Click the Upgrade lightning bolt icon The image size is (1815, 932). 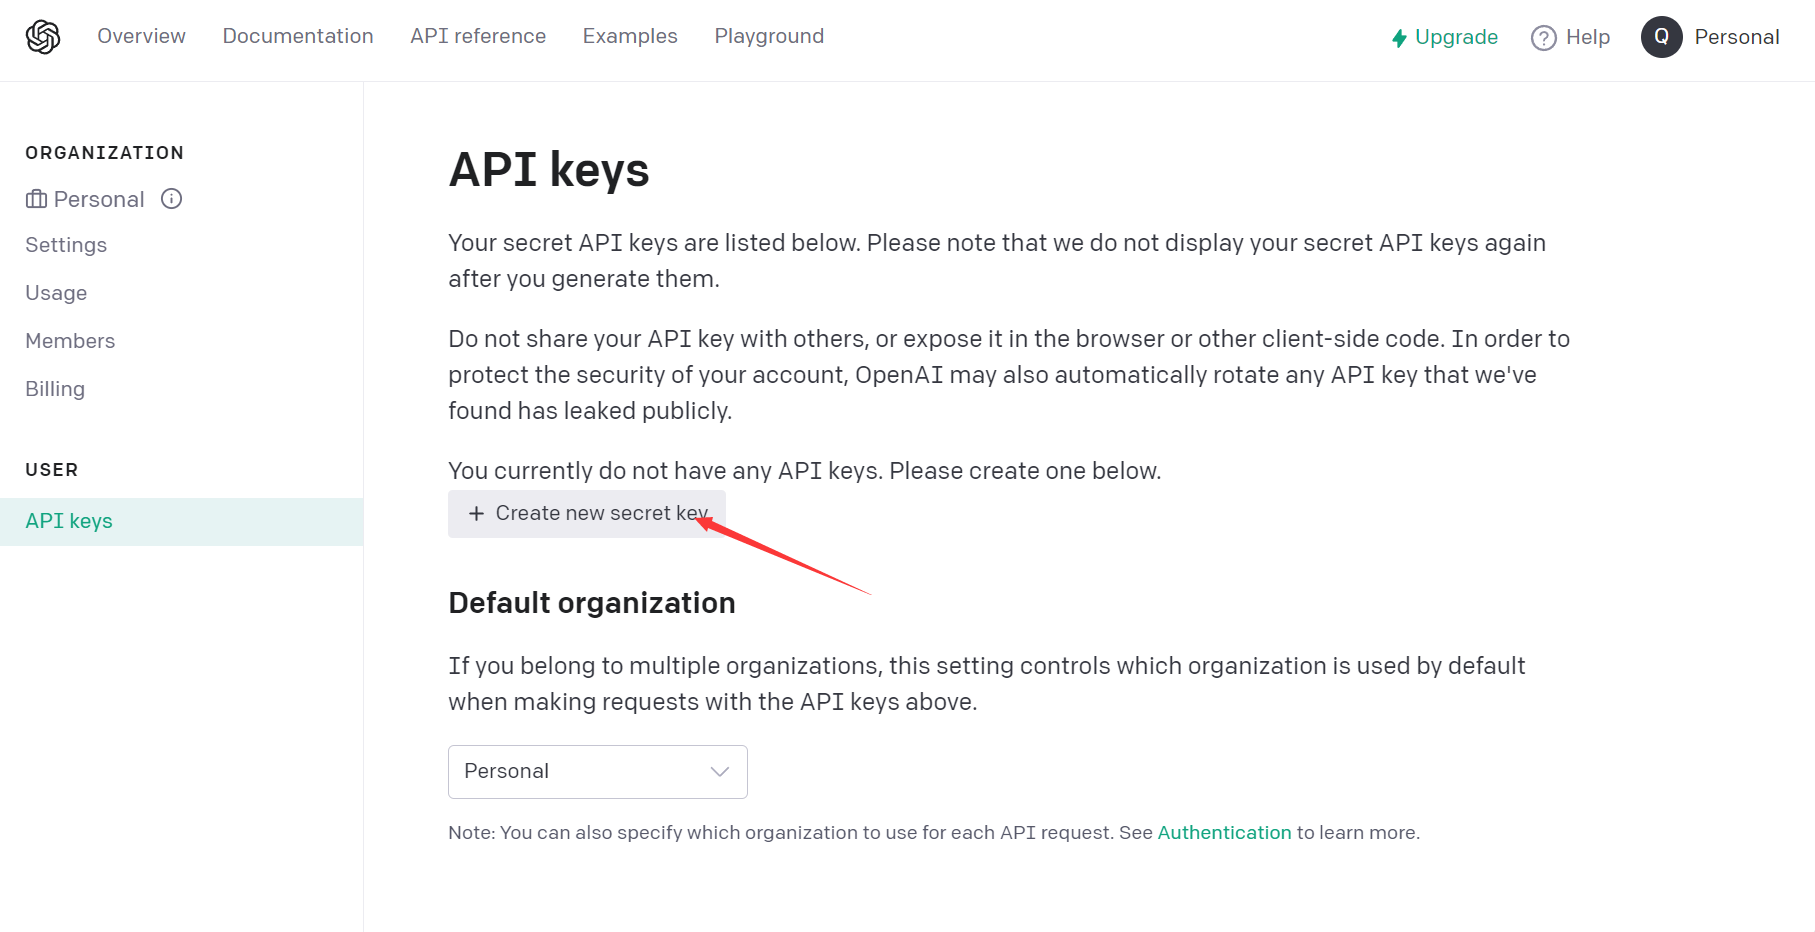coord(1400,38)
